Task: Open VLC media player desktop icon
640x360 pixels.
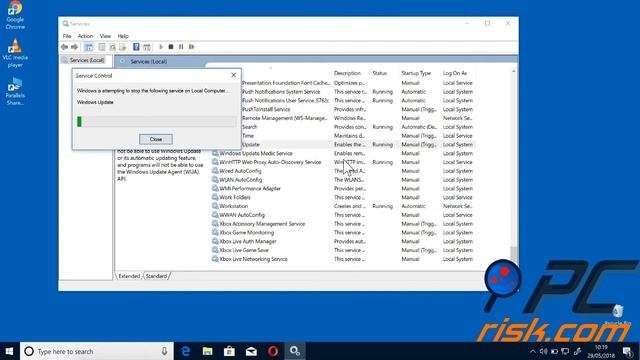Action: (15, 53)
